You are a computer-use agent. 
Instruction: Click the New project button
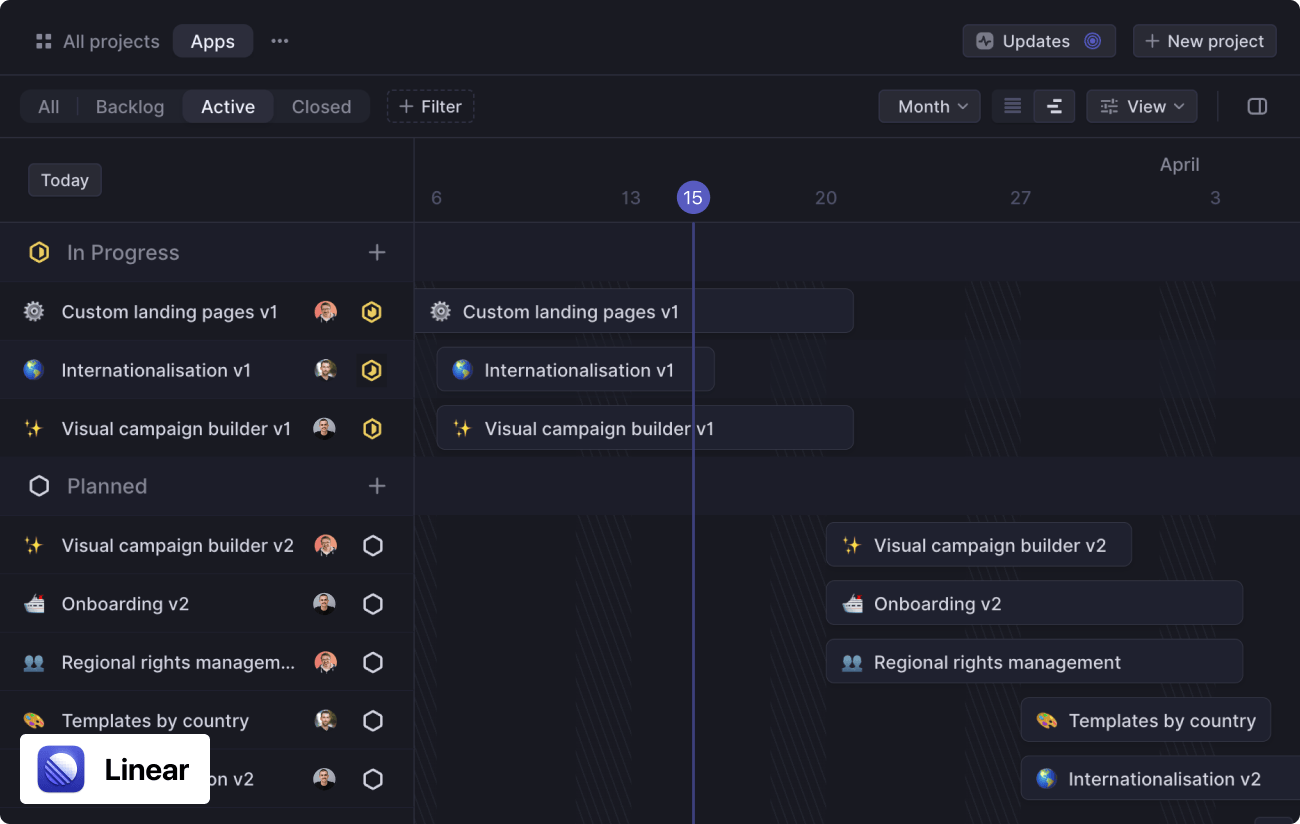tap(1204, 41)
